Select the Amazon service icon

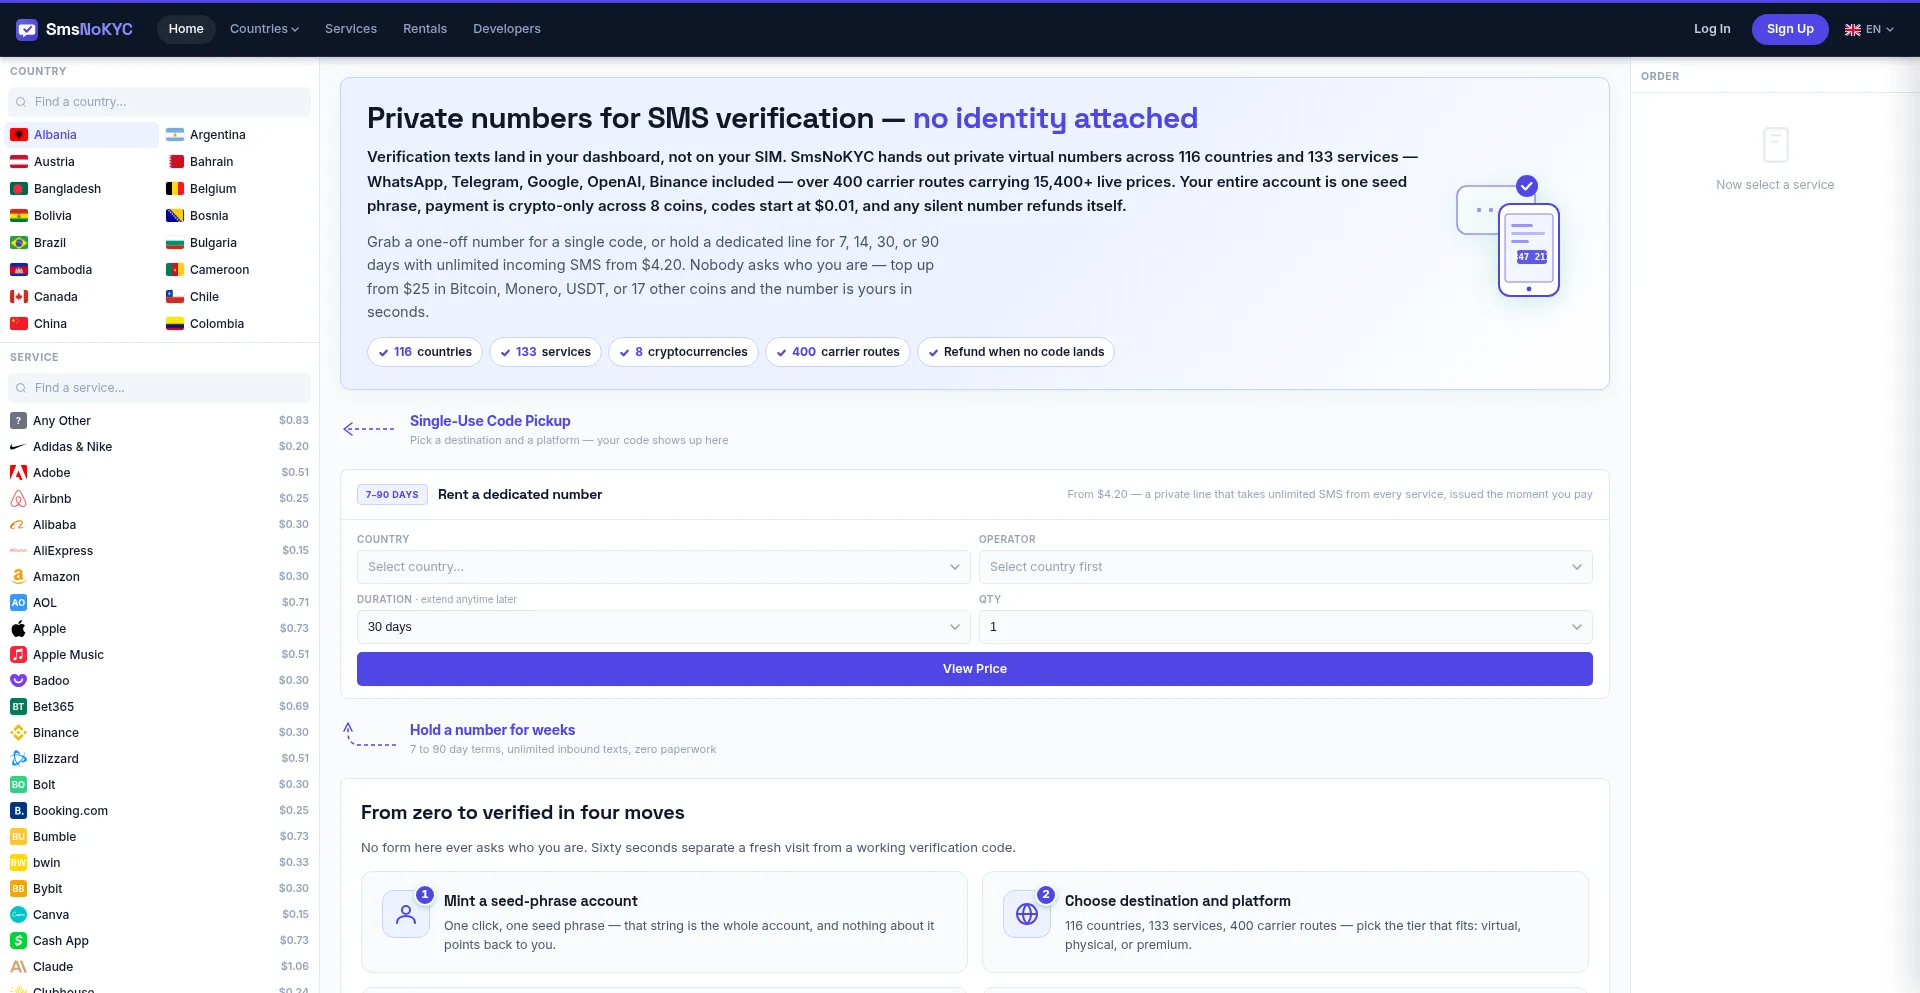point(18,577)
